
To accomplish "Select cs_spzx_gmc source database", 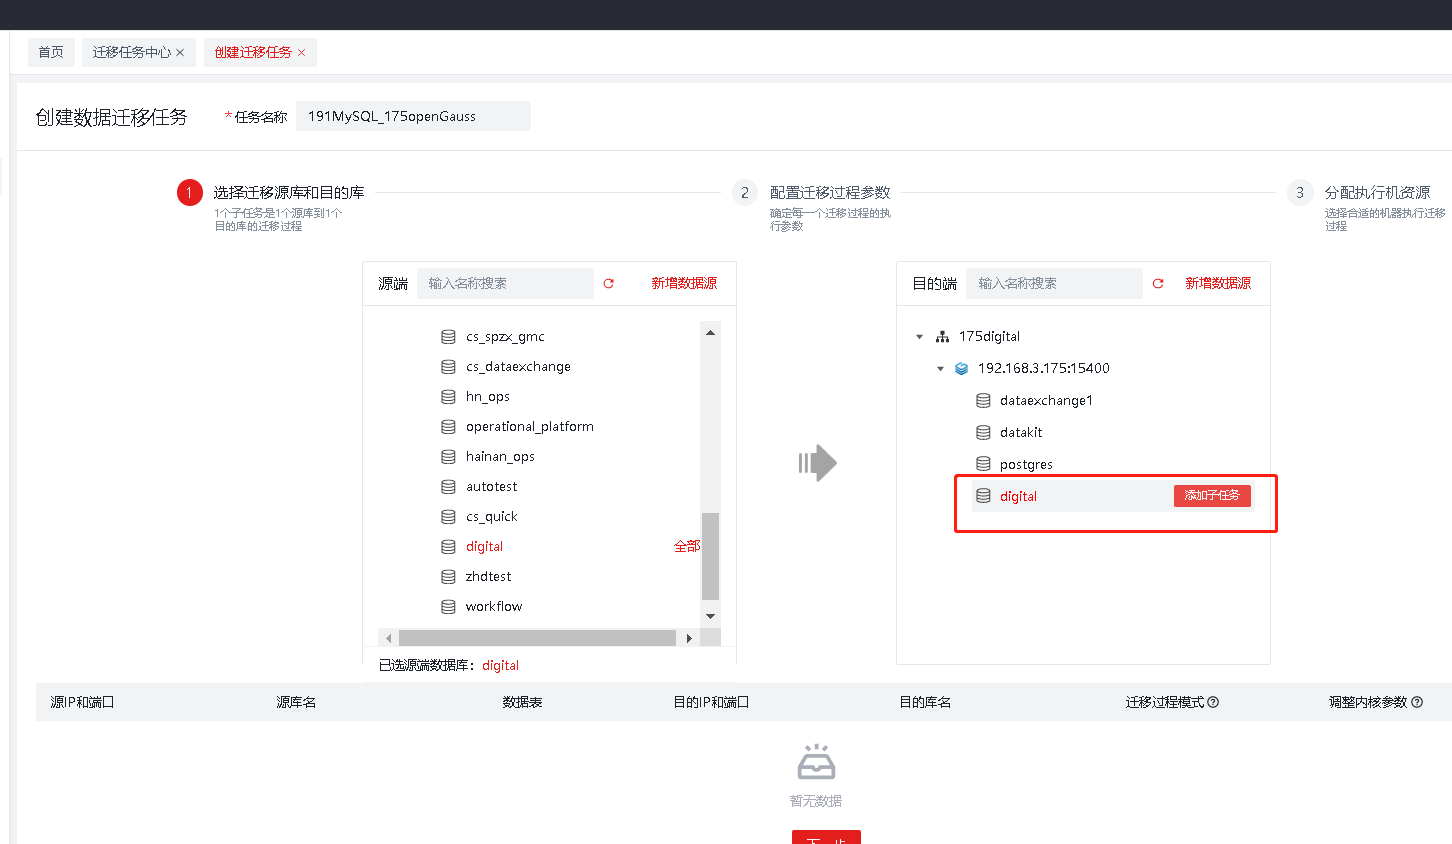I will point(505,337).
